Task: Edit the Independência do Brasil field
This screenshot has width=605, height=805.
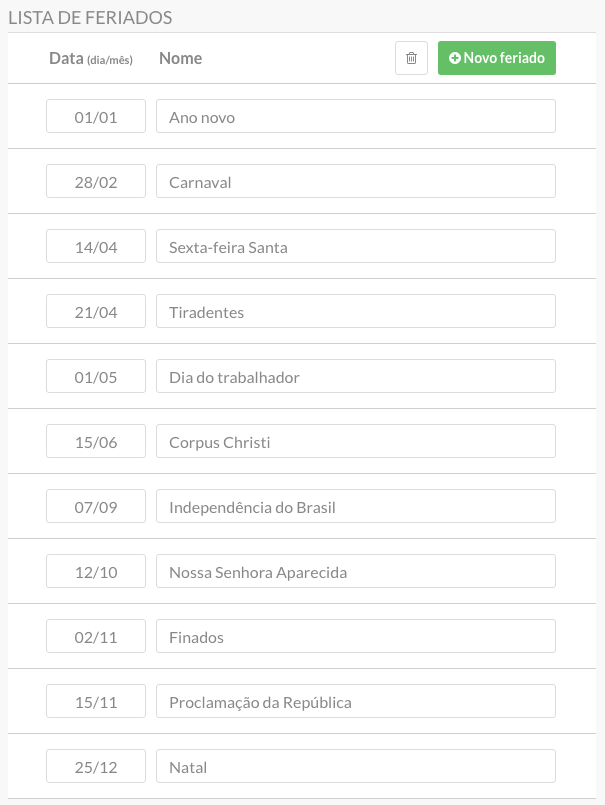Action: point(355,506)
